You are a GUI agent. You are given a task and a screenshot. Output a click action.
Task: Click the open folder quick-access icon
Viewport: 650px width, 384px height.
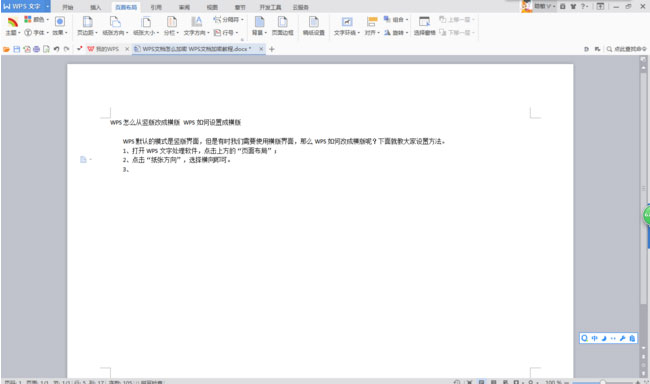point(6,49)
